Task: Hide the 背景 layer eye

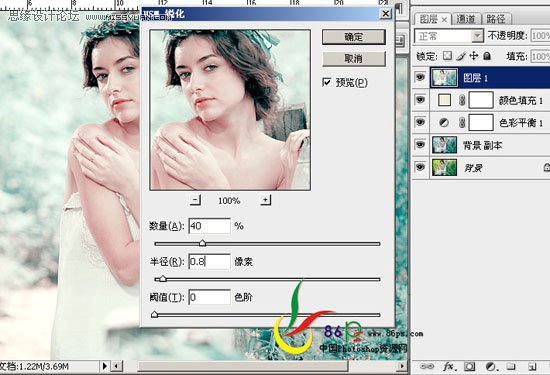Action: pyautogui.click(x=420, y=167)
